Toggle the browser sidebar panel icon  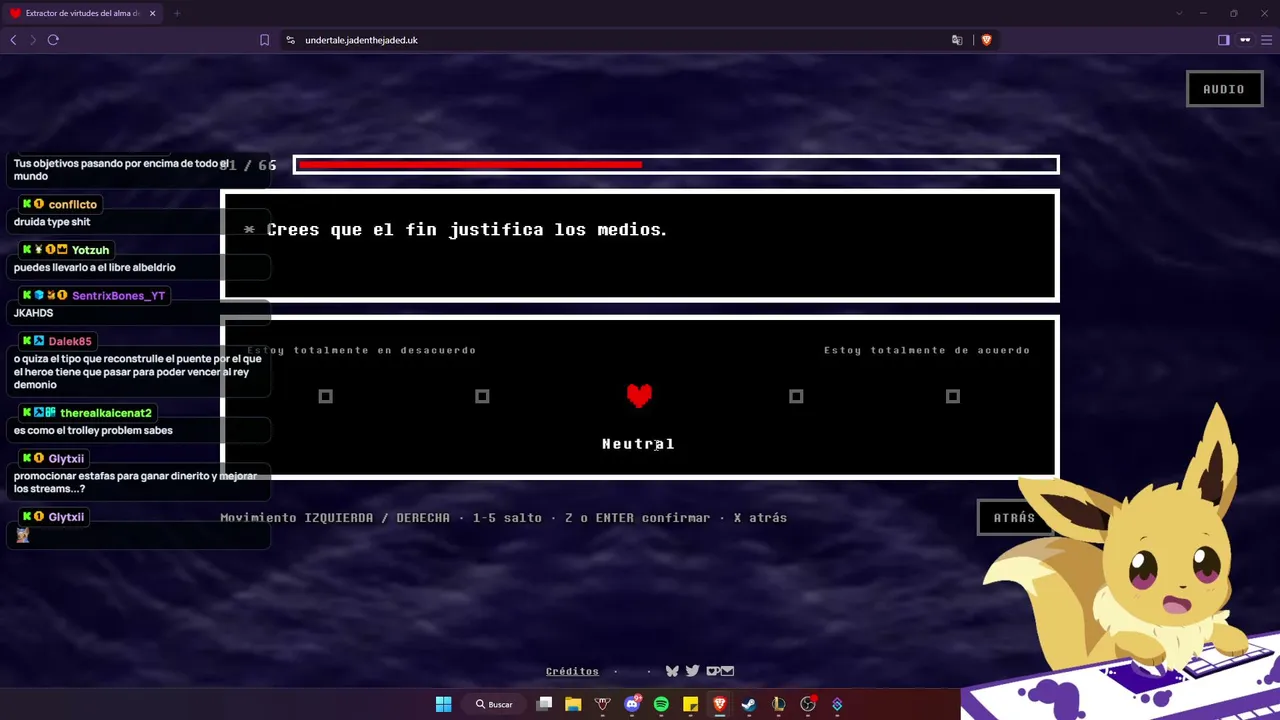[x=1223, y=40]
